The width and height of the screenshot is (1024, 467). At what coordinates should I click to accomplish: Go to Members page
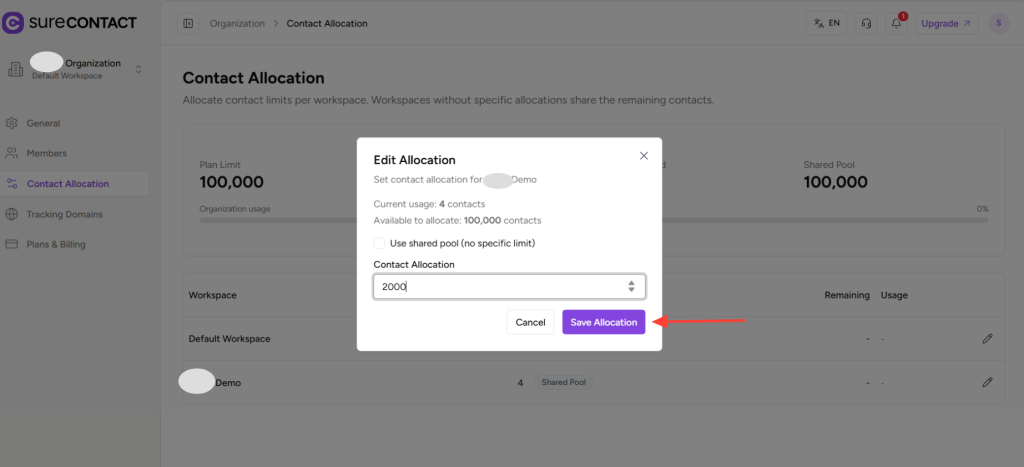(x=47, y=153)
